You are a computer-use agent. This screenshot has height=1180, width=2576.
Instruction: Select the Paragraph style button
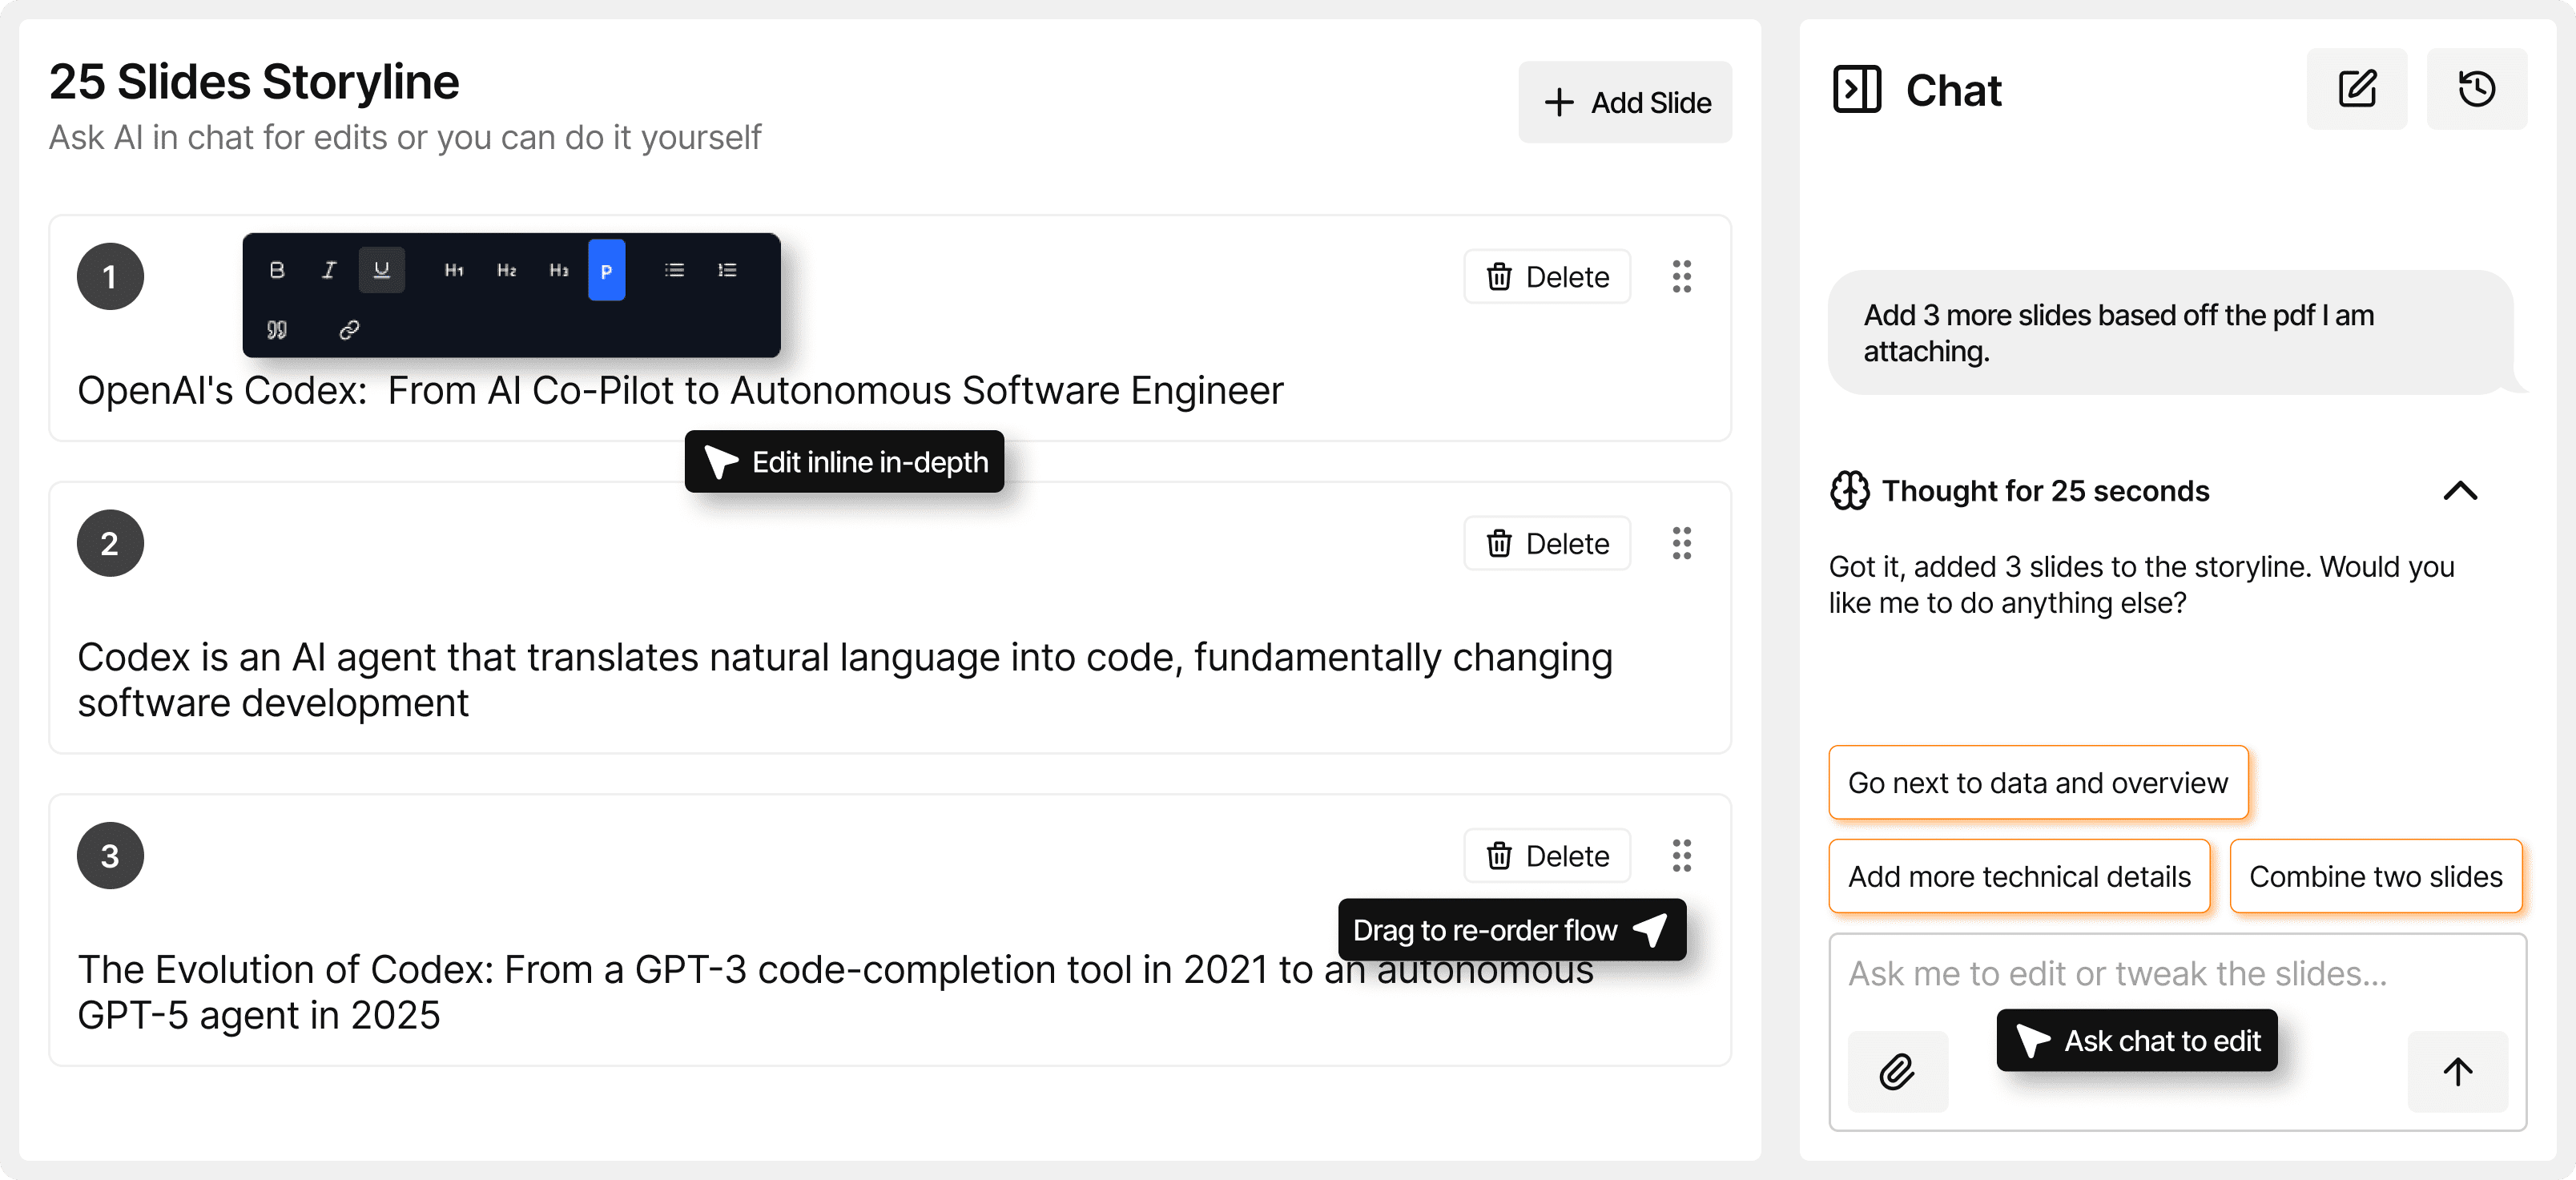click(606, 270)
